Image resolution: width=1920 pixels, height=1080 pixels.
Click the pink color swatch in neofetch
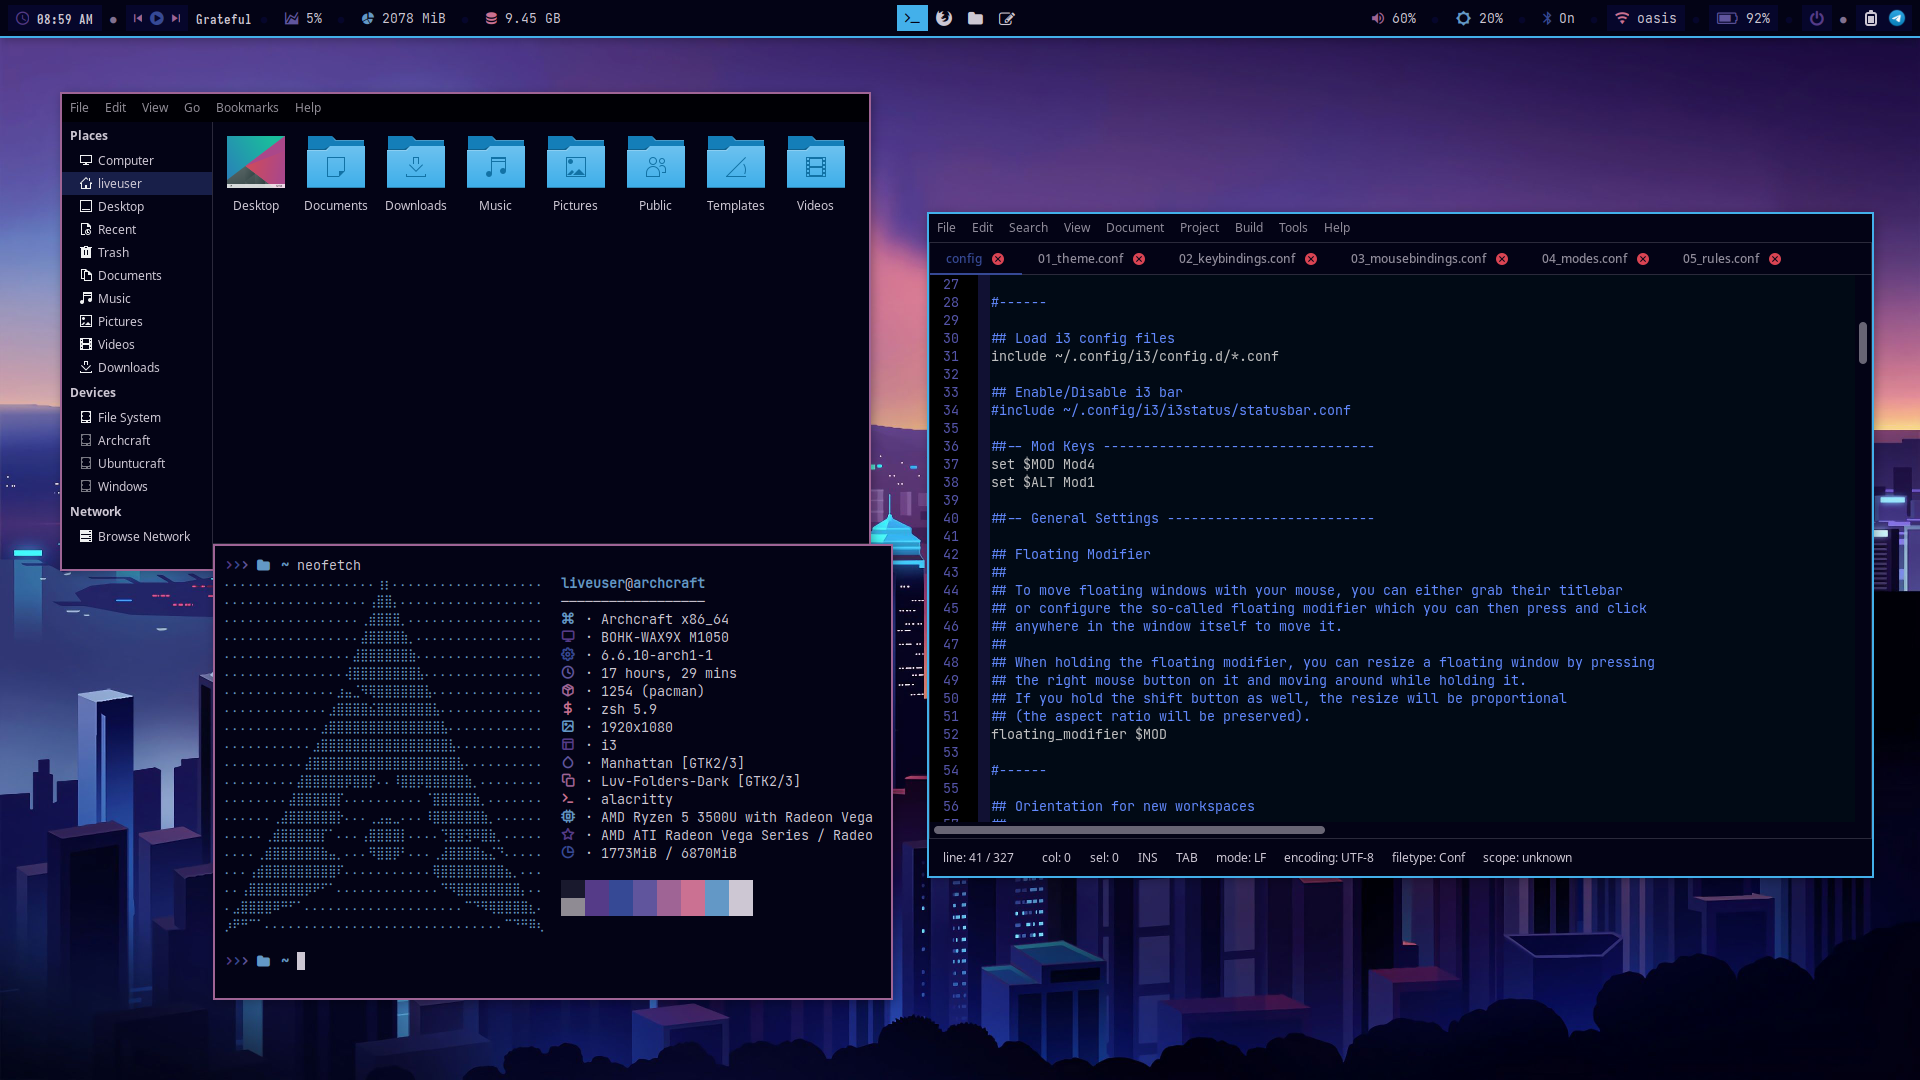tap(693, 898)
